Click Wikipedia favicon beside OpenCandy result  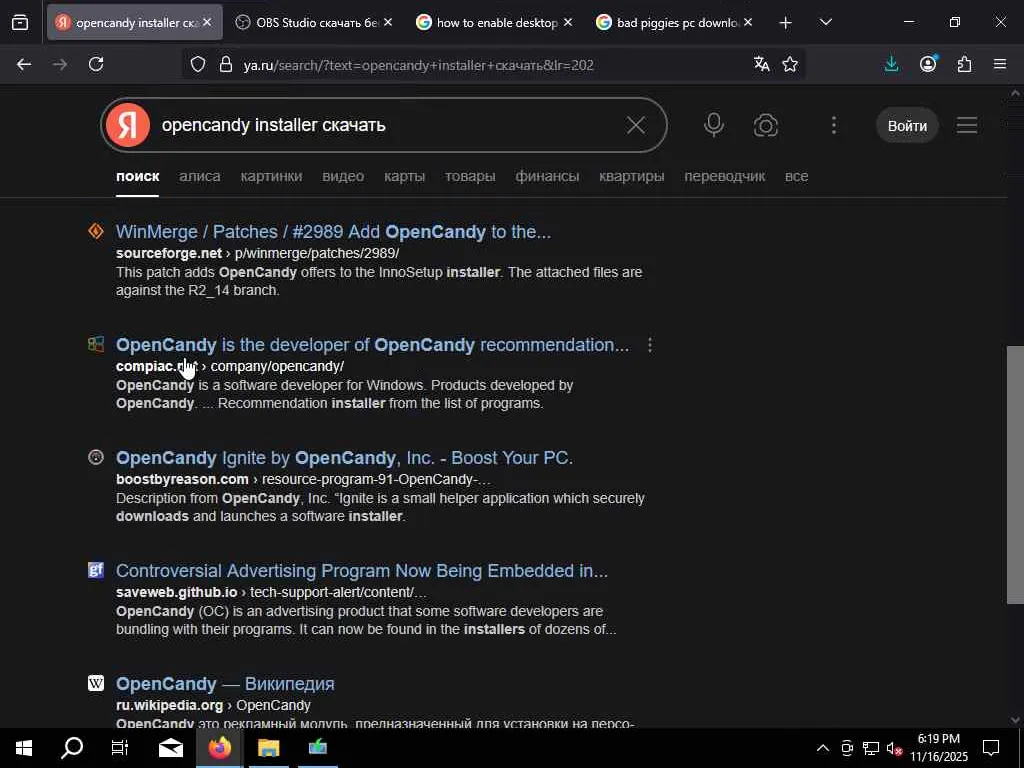pos(96,683)
